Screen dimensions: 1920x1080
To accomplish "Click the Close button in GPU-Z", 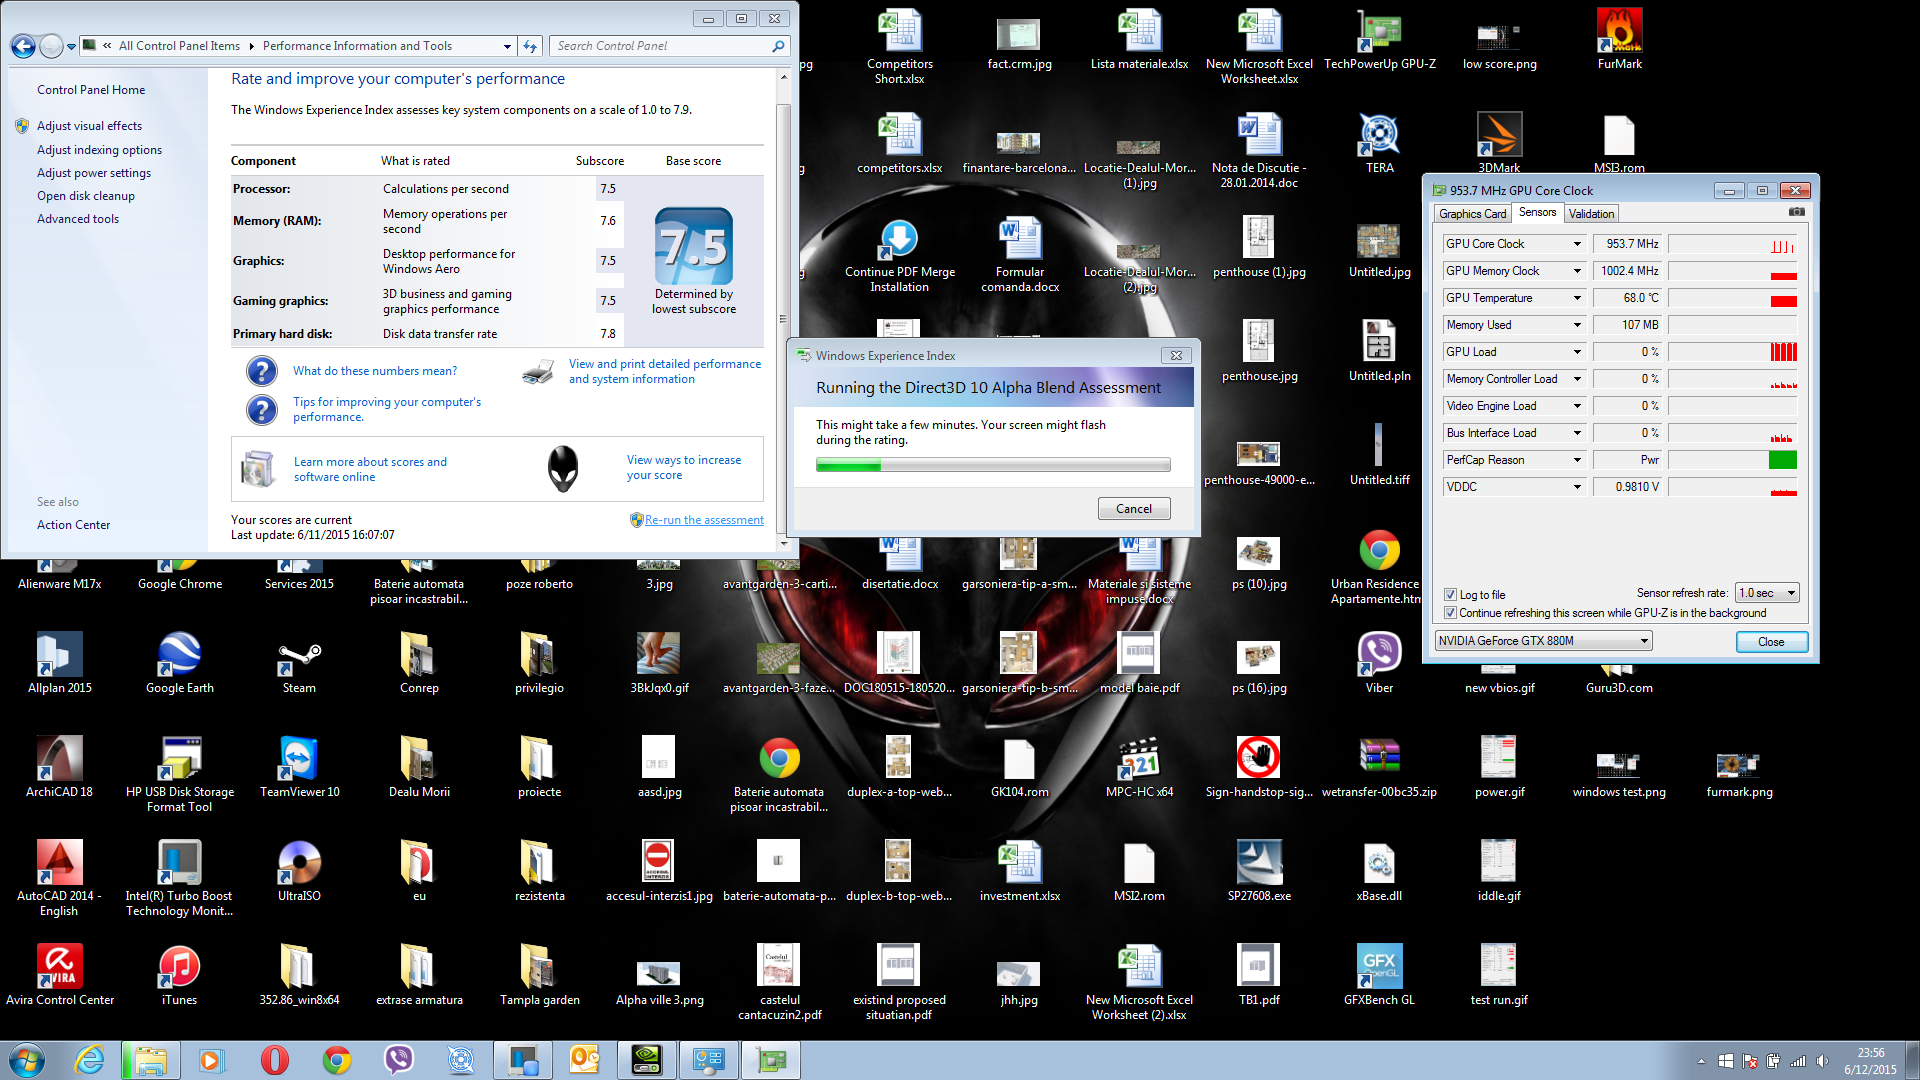I will 1771,642.
